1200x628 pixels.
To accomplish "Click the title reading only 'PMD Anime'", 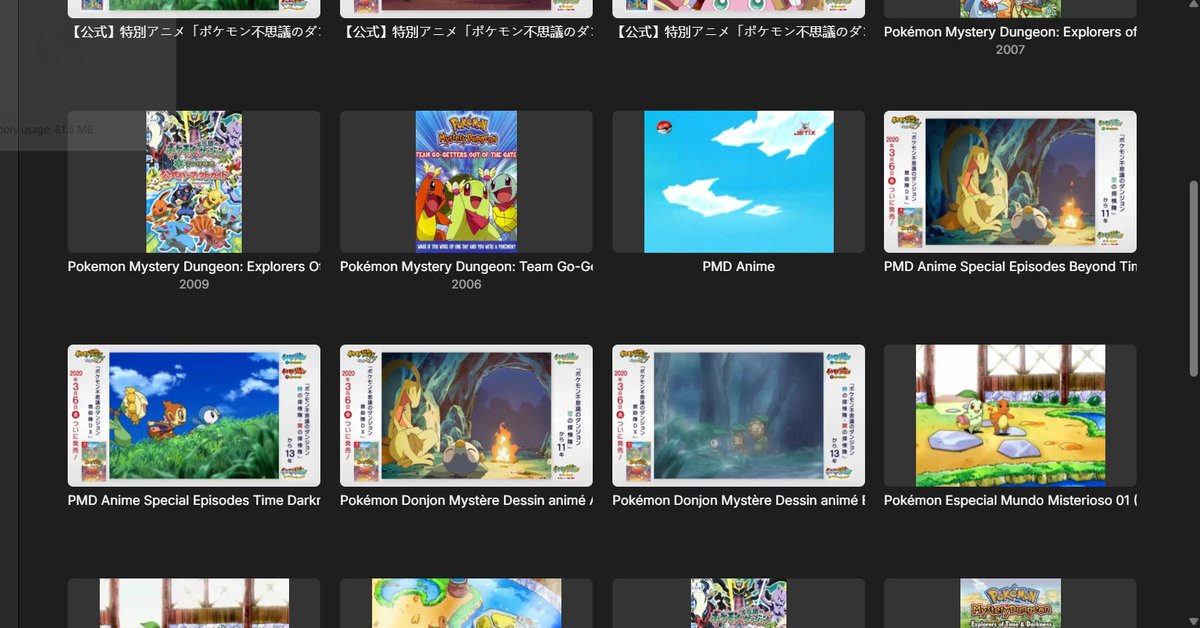I will [x=738, y=267].
